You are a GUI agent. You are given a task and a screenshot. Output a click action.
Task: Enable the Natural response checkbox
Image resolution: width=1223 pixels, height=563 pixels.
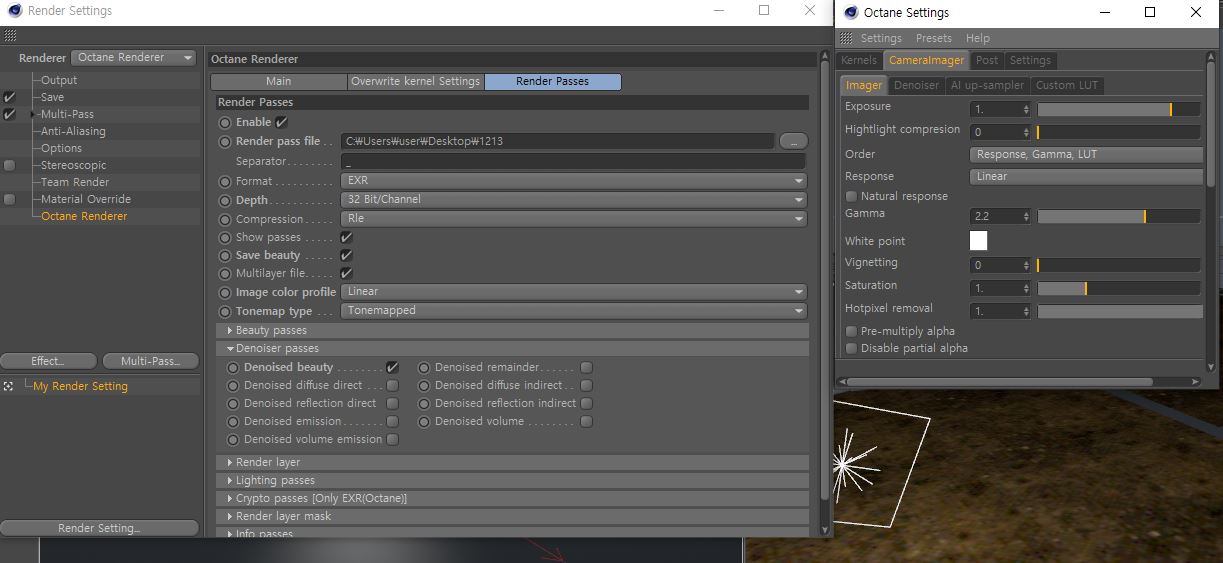pyautogui.click(x=852, y=196)
